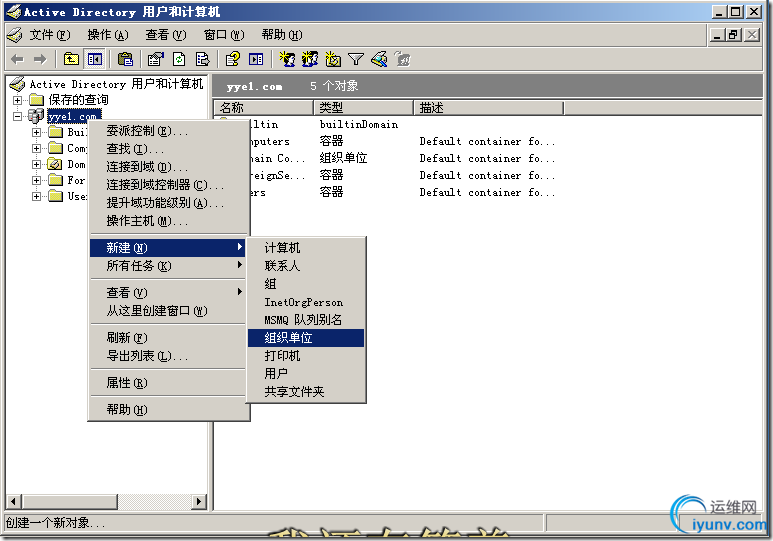The image size is (773, 541).
Task: Choose 委派控制(E)... from context menu
Action: point(168,131)
